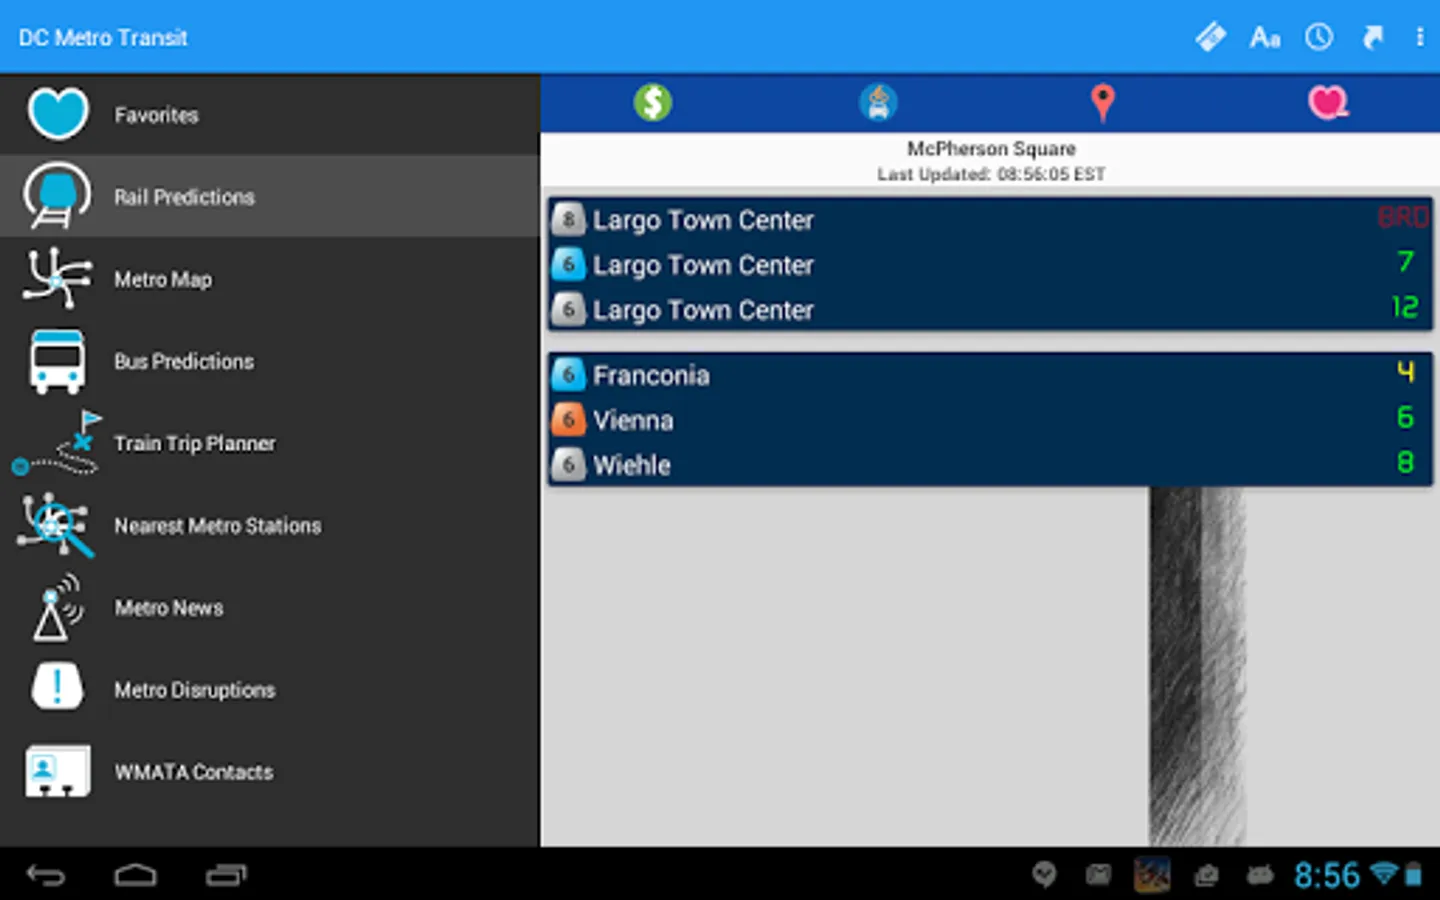Viewport: 1440px width, 900px height.
Task: Open Metro Disruptions from the sidebar
Action: click(270, 689)
